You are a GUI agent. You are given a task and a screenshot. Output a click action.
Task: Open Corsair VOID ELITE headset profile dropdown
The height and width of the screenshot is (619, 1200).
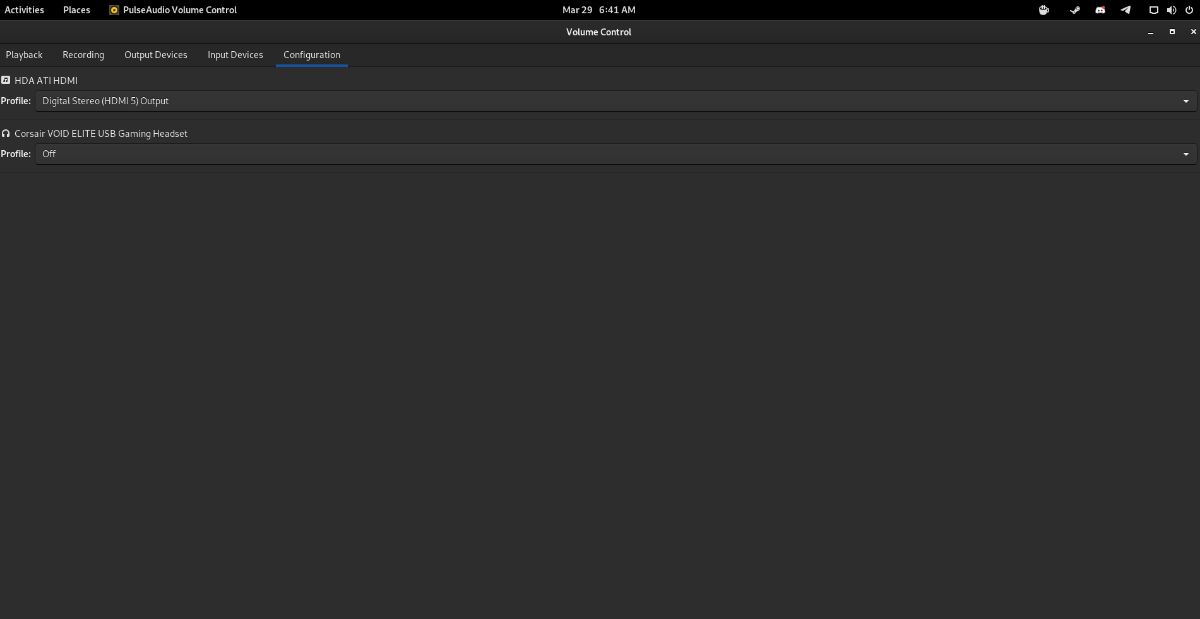pos(616,154)
